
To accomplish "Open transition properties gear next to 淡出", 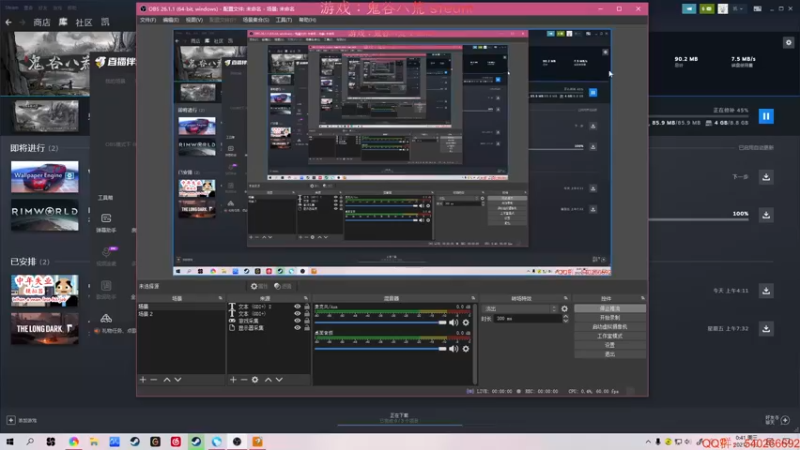I will 564,309.
